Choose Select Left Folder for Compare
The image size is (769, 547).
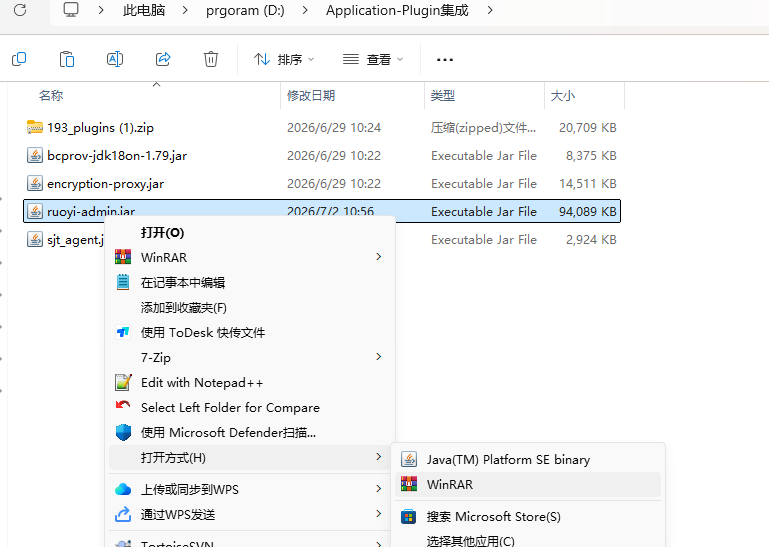click(251, 407)
